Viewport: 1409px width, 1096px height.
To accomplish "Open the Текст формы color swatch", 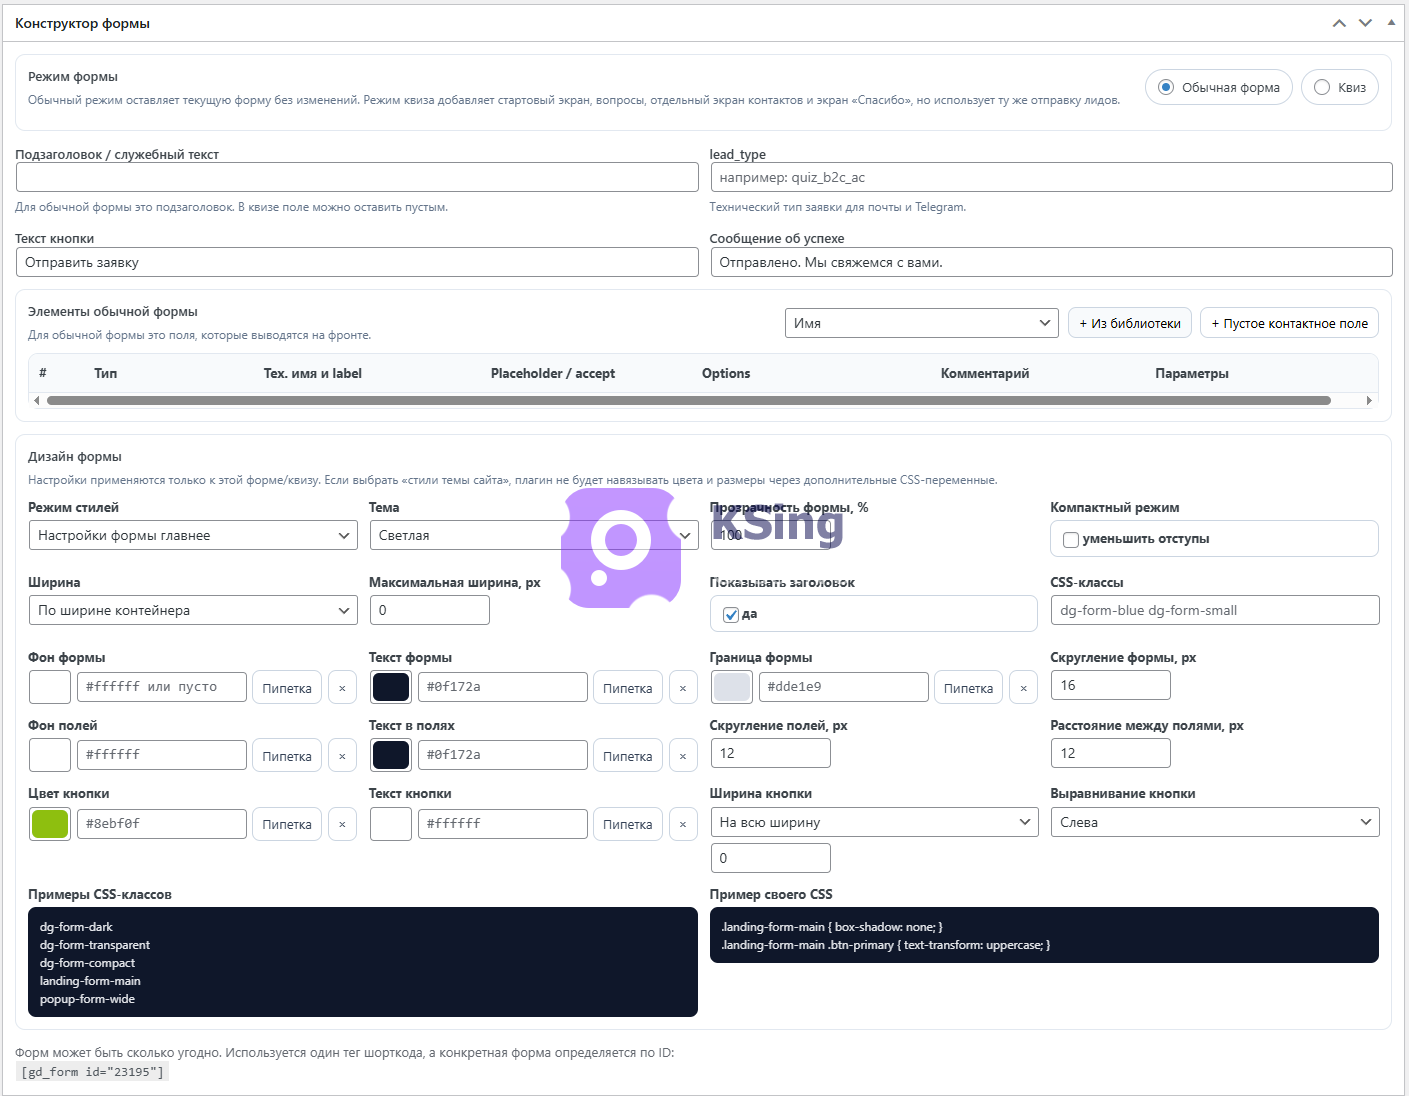I will 391,687.
